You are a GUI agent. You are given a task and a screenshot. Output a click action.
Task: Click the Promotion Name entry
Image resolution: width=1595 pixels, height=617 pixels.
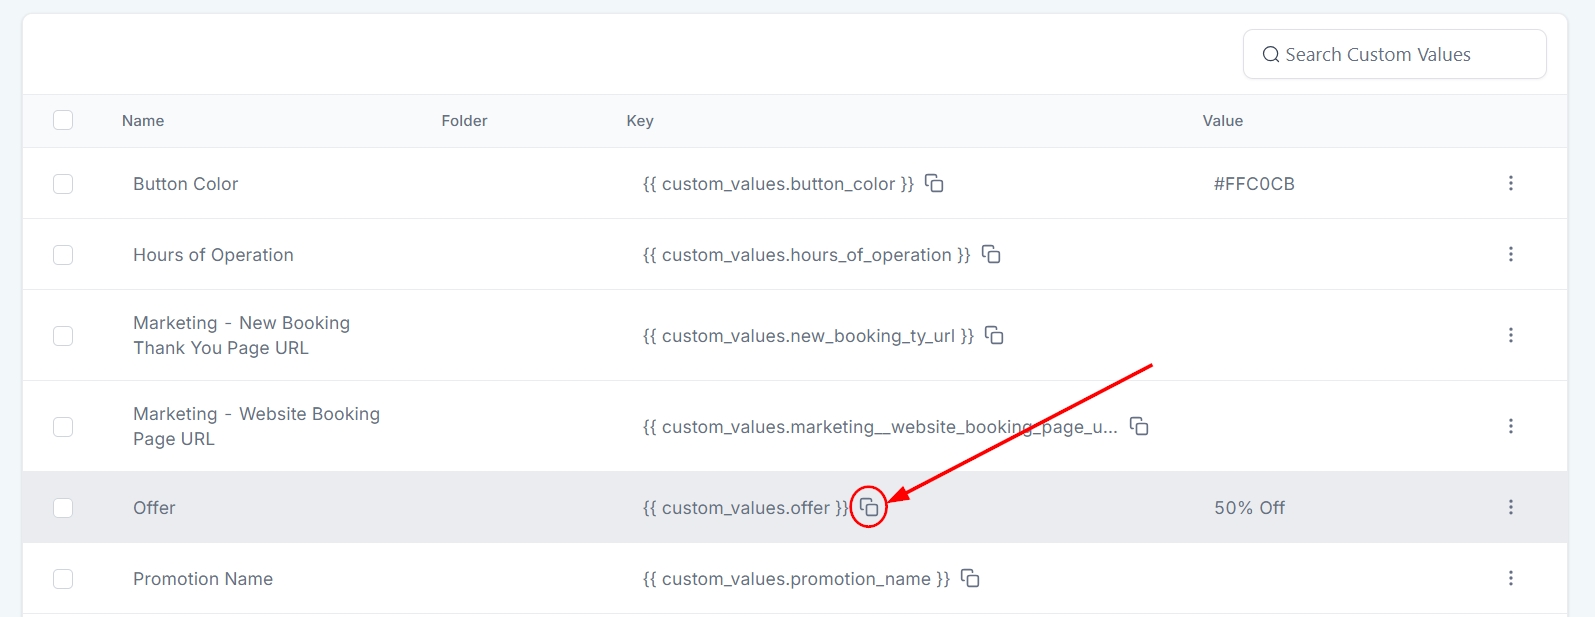(203, 579)
